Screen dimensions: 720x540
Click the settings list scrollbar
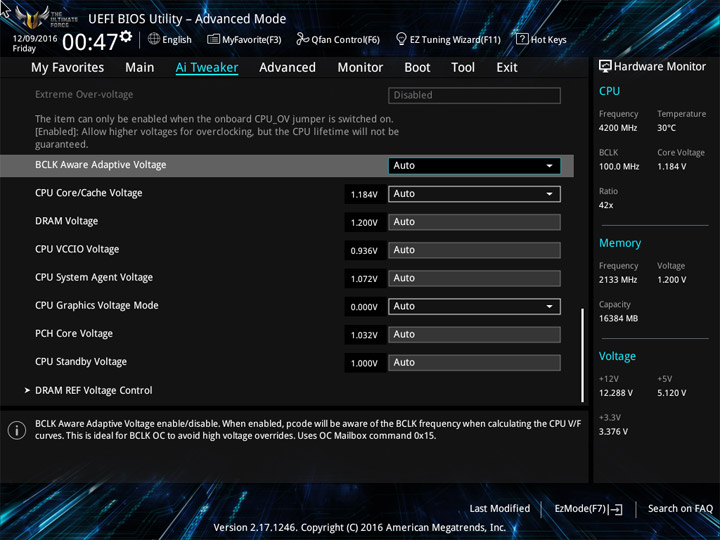tap(583, 355)
